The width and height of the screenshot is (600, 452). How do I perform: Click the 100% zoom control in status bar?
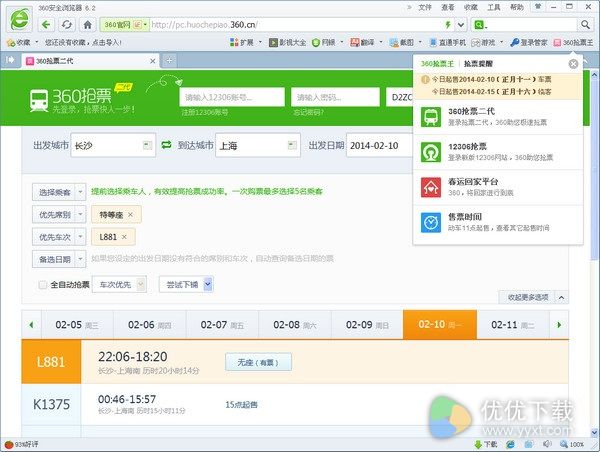(572, 444)
